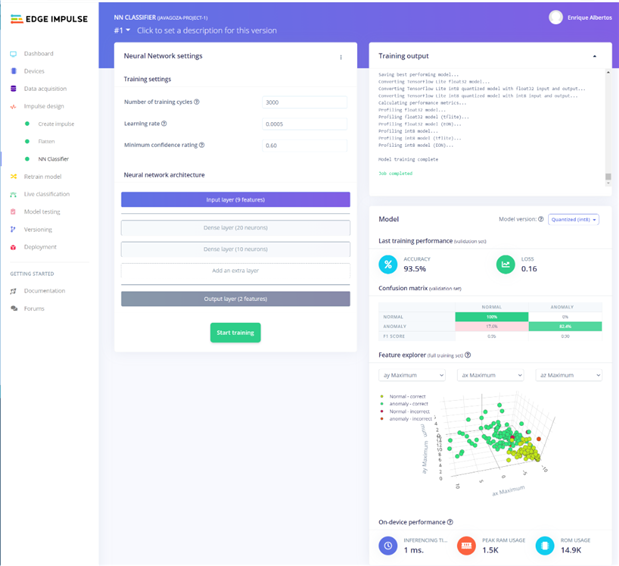
Task: Open the Dashboard icon in sidebar
Action: (x=13, y=54)
